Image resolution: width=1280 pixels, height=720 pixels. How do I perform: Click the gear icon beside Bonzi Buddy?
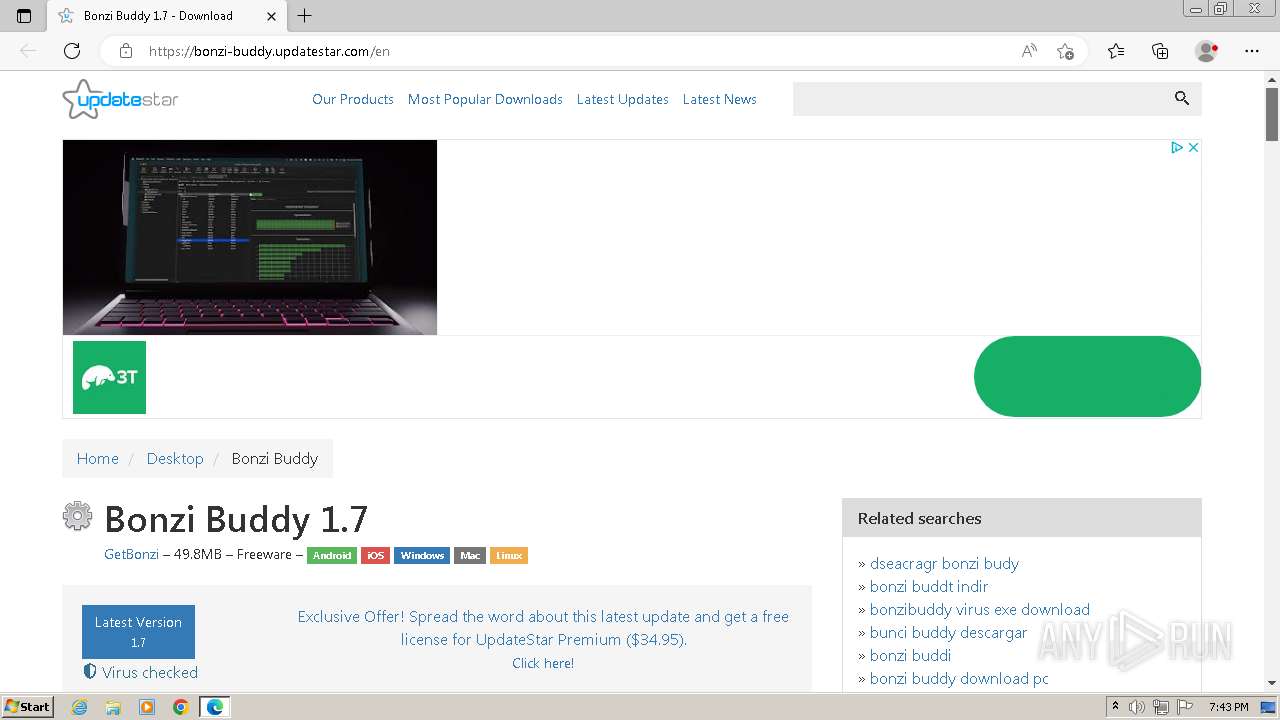tap(77, 516)
